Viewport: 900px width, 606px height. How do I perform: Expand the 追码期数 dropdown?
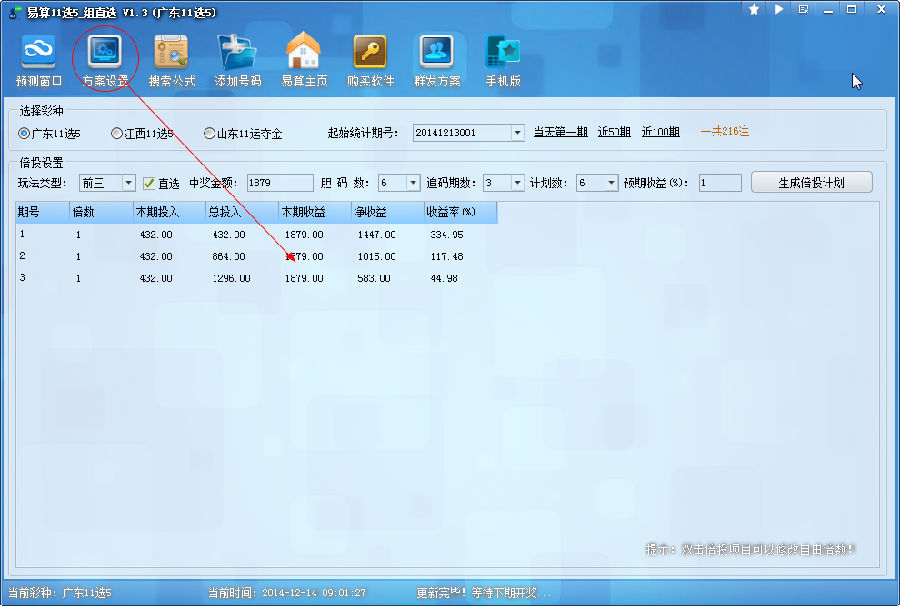point(517,183)
